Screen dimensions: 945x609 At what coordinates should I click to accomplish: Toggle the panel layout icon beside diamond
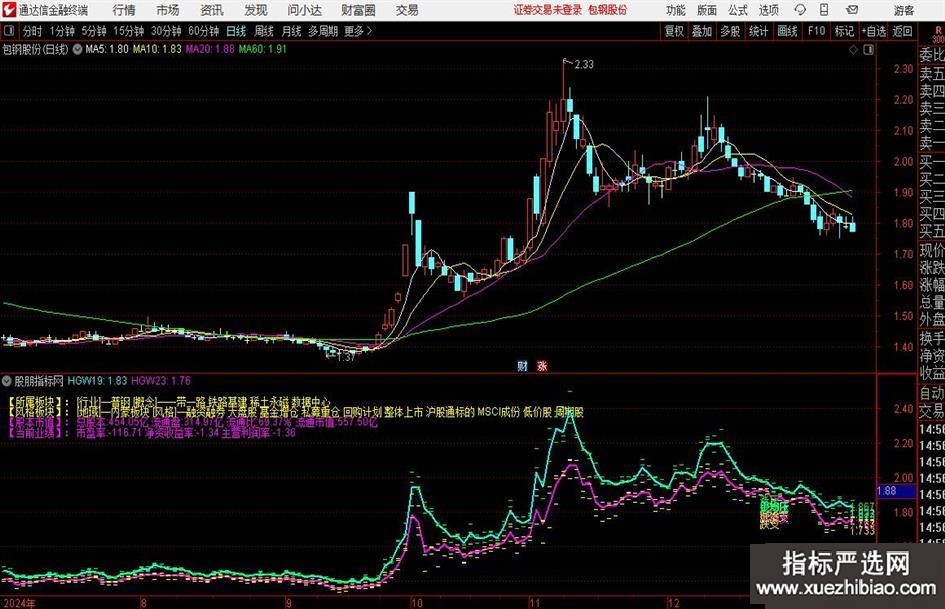868,49
